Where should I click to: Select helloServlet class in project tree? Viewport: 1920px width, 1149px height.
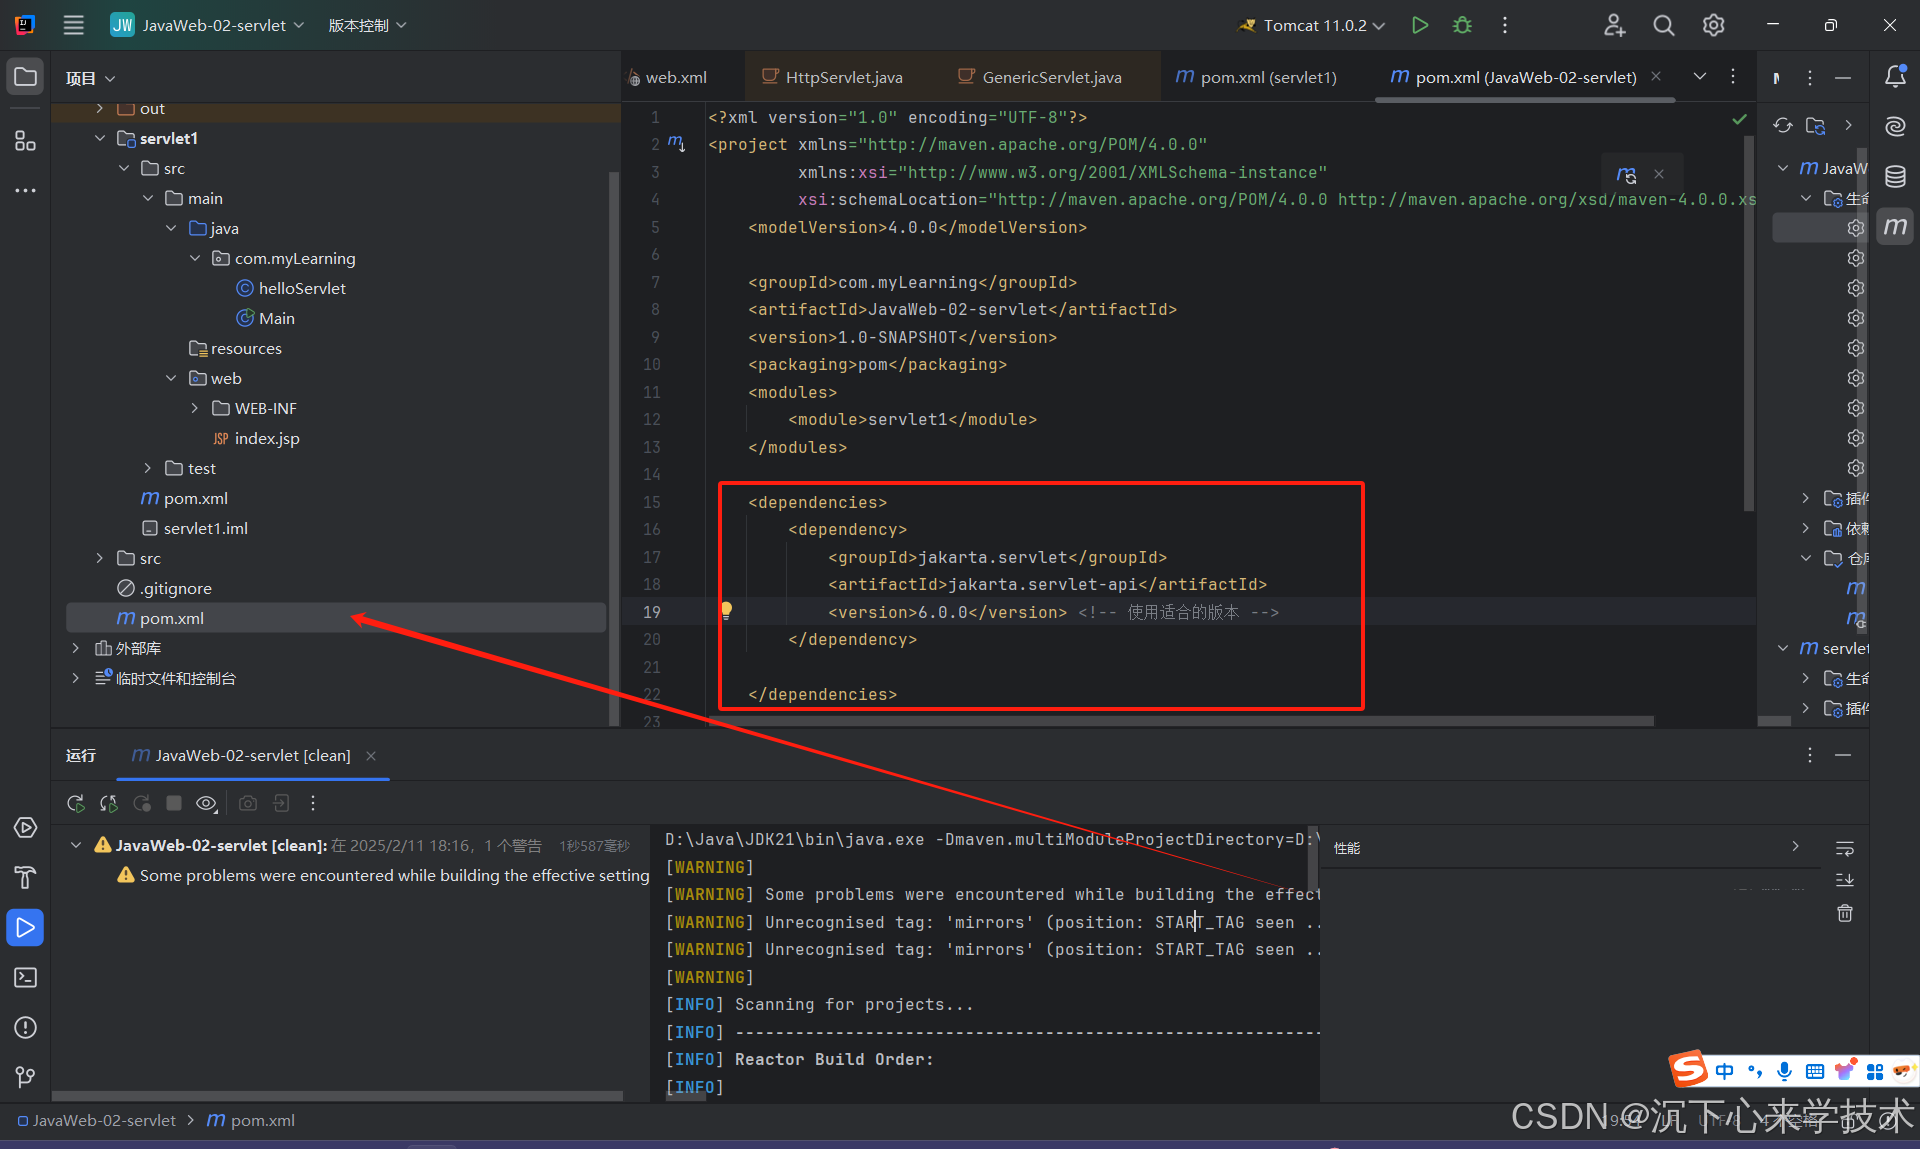point(302,288)
